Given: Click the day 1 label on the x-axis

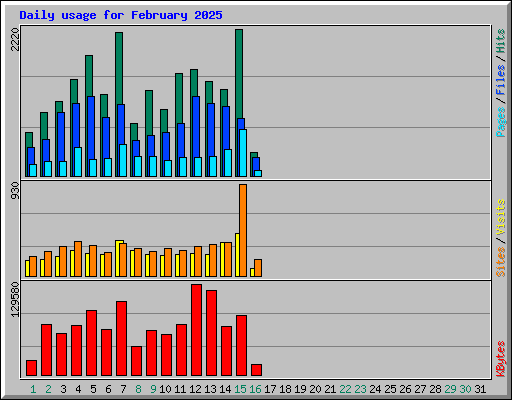Looking at the screenshot, I should coord(33,389).
